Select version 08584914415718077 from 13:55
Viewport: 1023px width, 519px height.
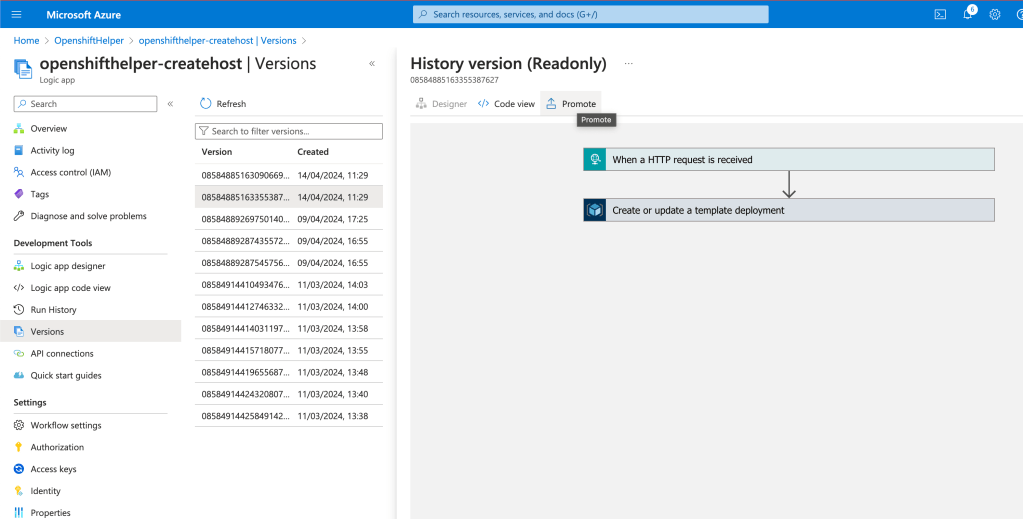tap(288, 351)
